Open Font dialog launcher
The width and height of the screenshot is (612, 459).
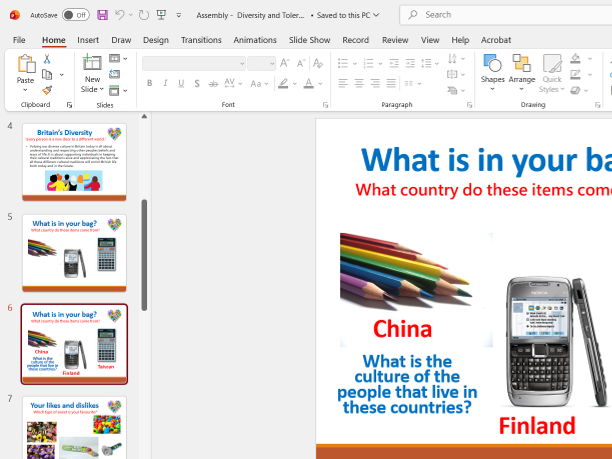pos(325,105)
